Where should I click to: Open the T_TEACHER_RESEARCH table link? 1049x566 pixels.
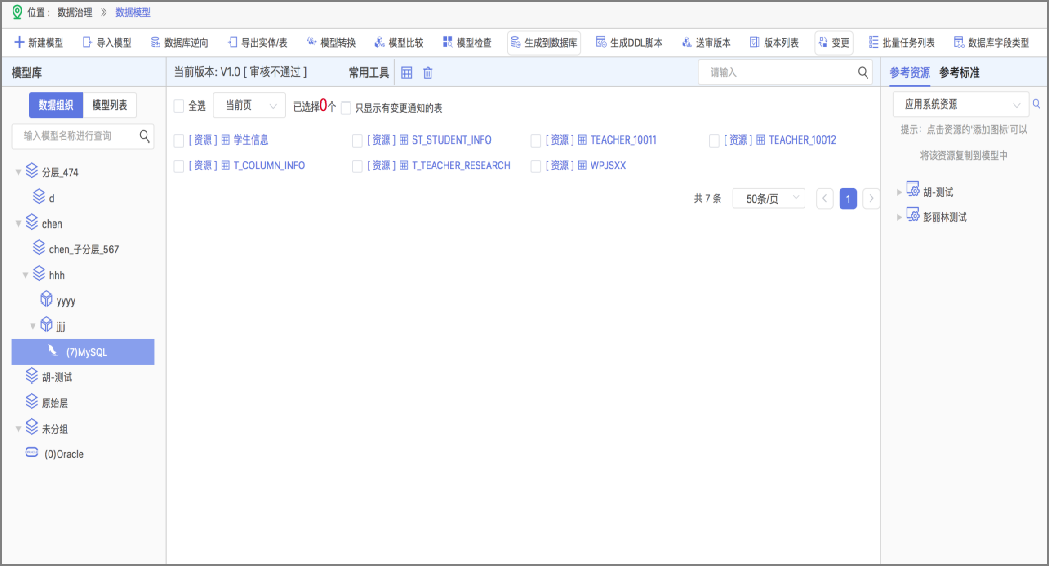coord(460,166)
